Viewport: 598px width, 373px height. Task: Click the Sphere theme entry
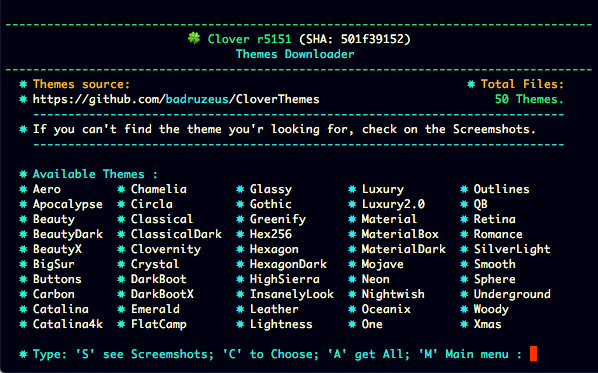(495, 280)
